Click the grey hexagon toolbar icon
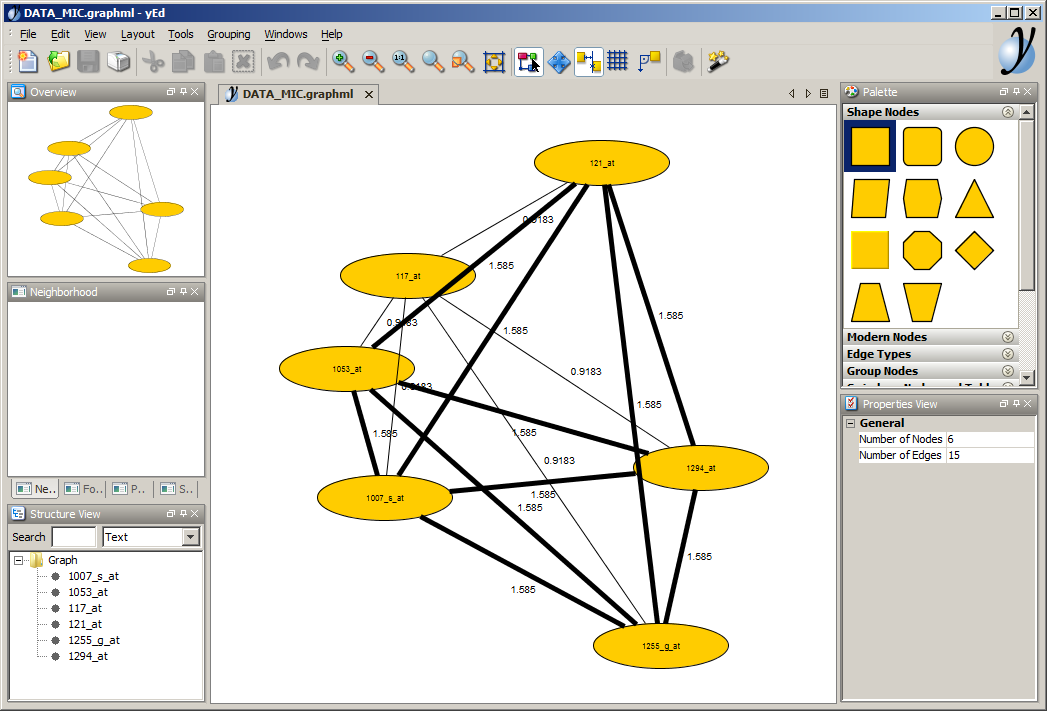Viewport: 1047px width, 711px height. [x=683, y=61]
